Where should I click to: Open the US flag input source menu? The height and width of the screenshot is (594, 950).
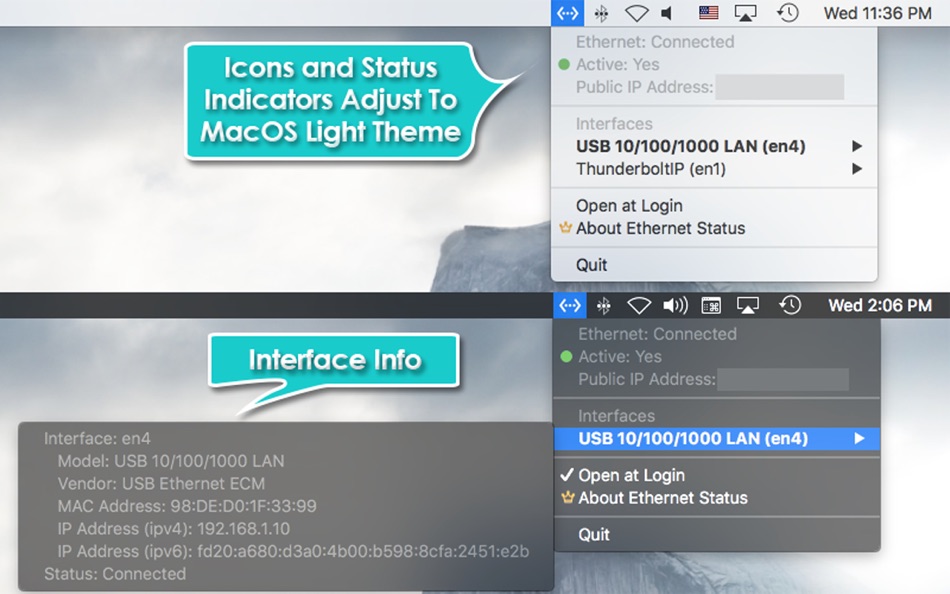[x=708, y=13]
